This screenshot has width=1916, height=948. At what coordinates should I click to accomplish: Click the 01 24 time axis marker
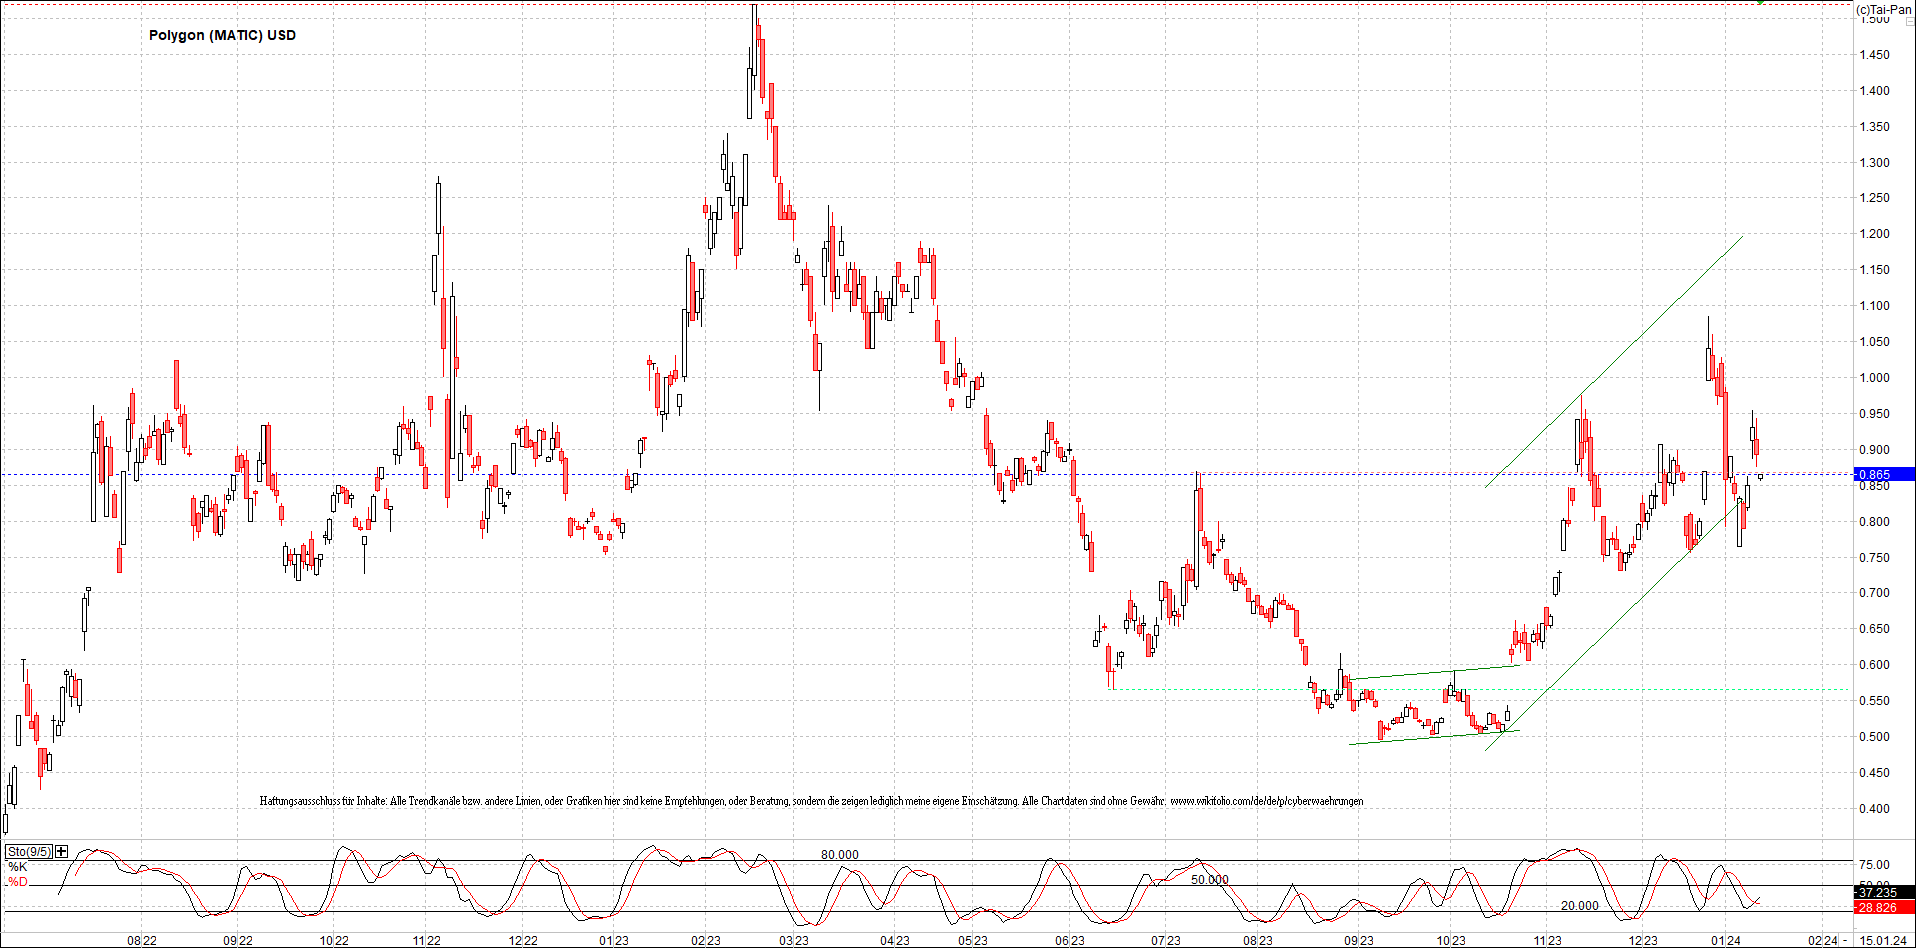(1725, 940)
